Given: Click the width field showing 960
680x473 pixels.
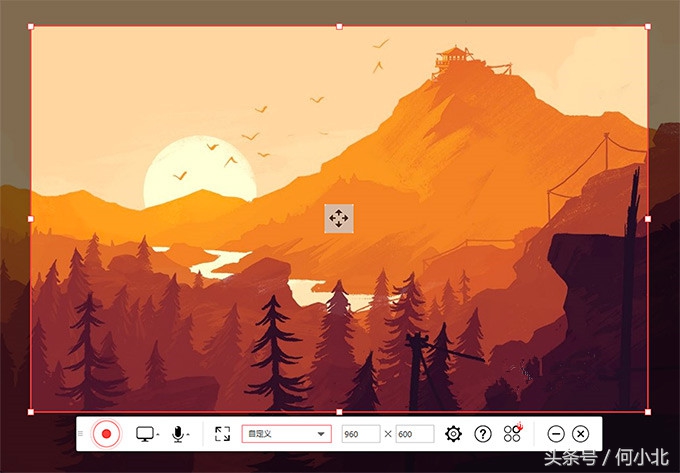Looking at the screenshot, I should (x=361, y=434).
